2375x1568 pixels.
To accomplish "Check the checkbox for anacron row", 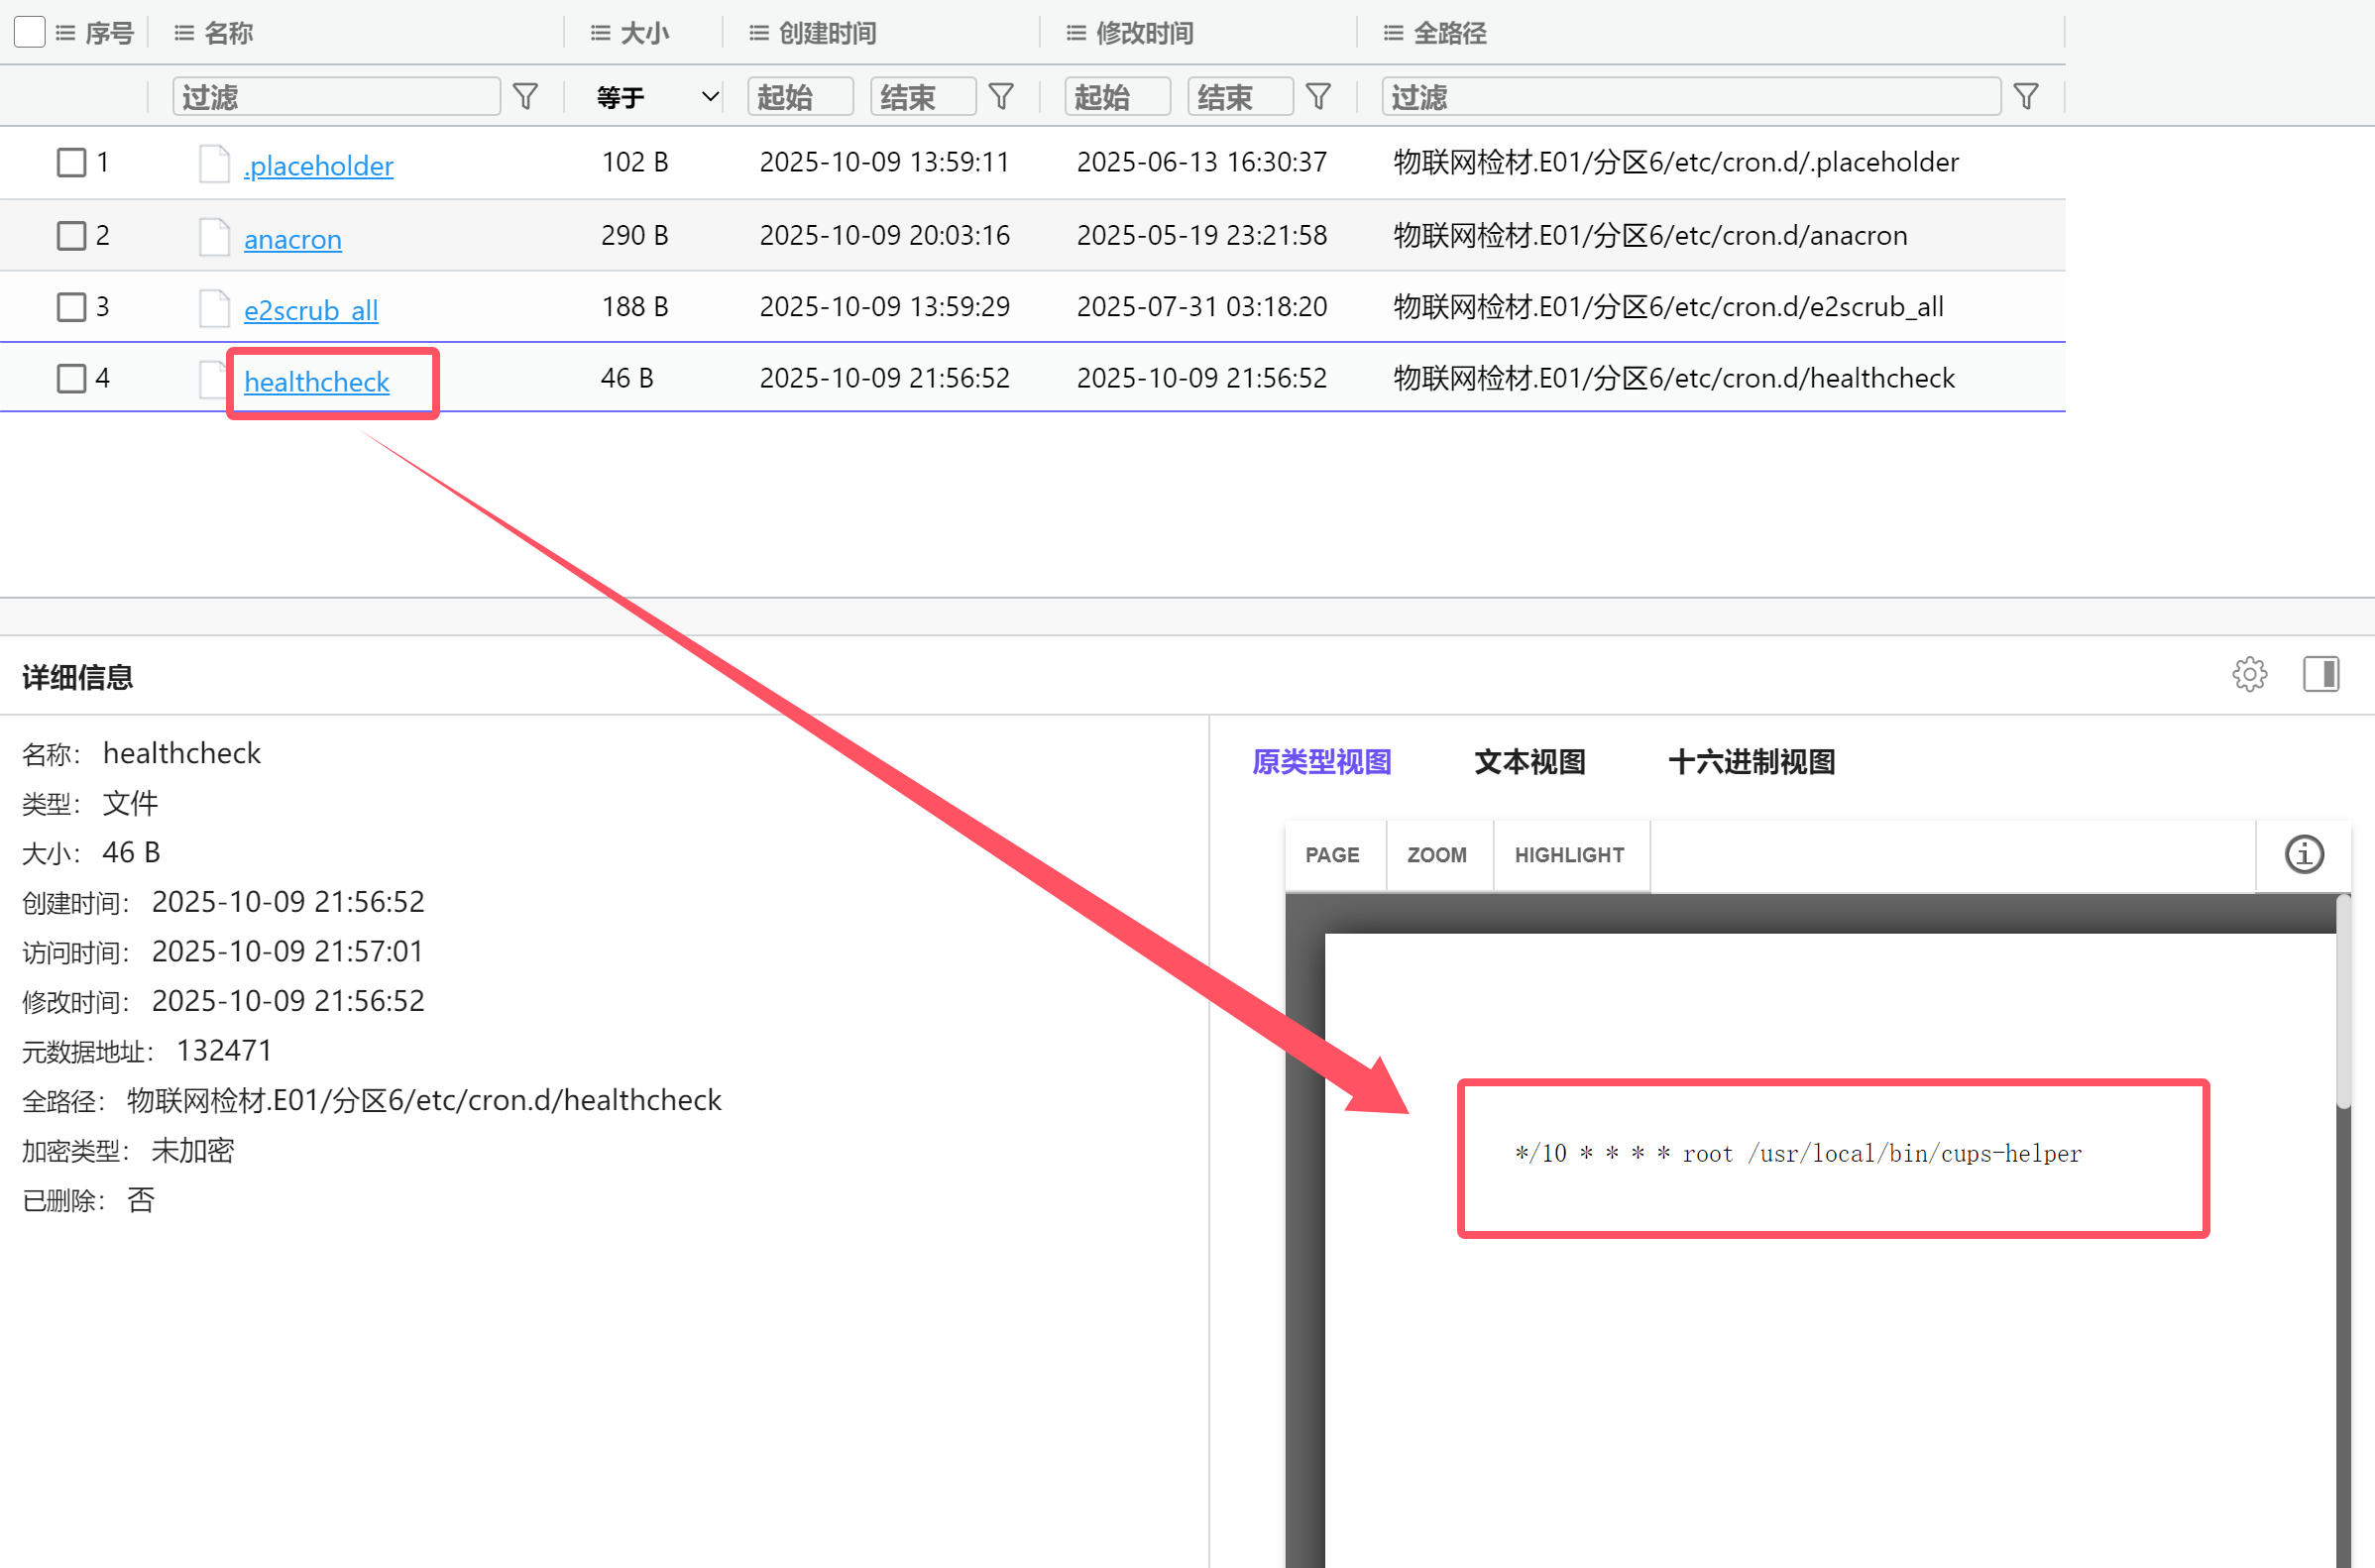I will coord(71,236).
